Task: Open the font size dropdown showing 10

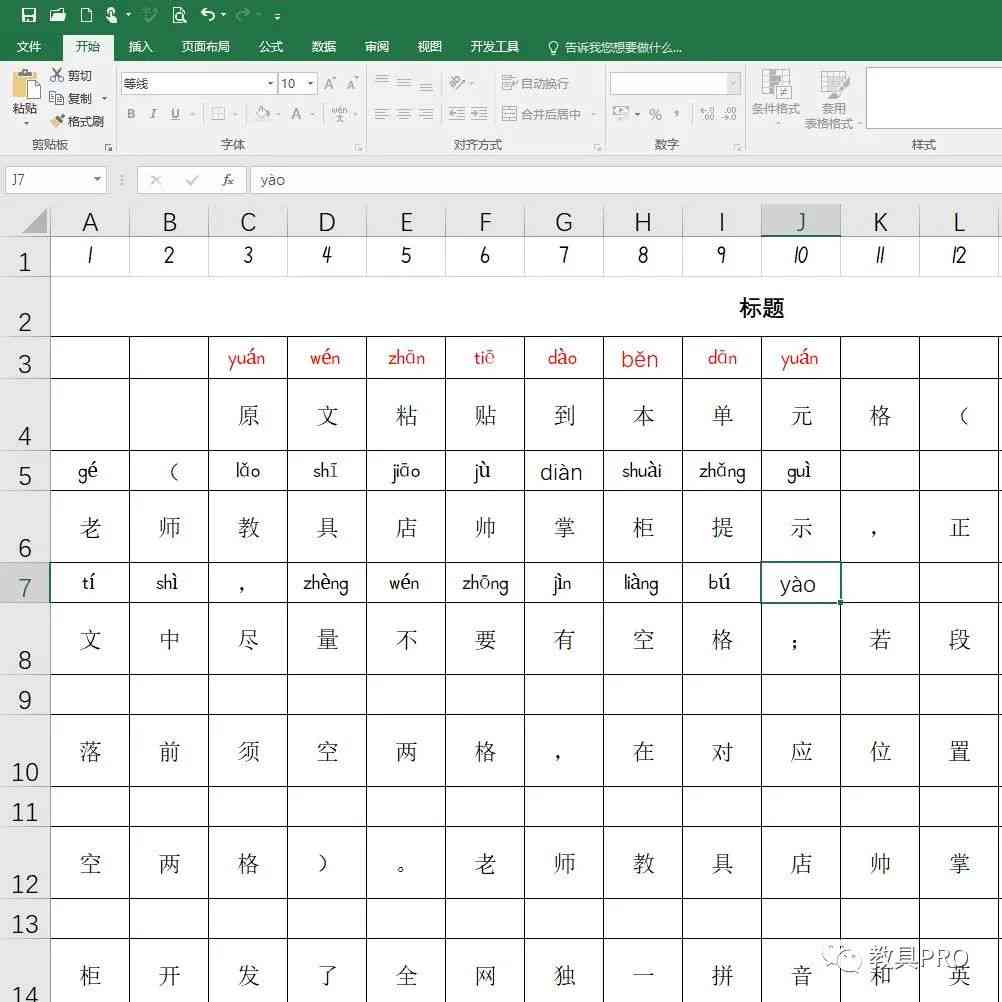Action: pos(311,83)
